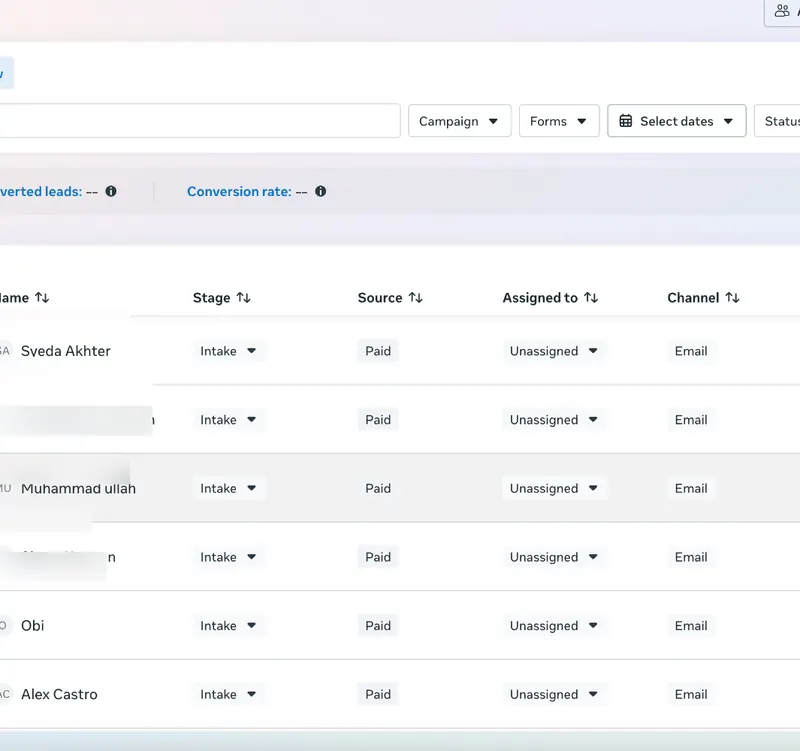Open lead Obi
This screenshot has width=800, height=751.
coord(33,625)
